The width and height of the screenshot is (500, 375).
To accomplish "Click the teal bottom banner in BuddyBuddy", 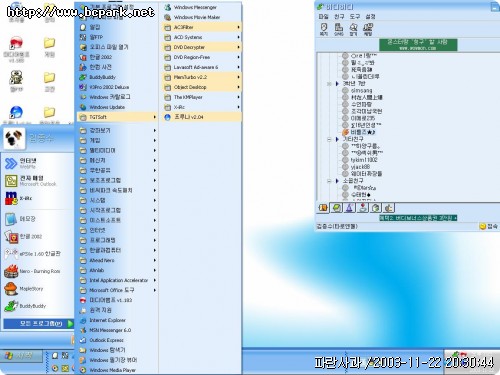I will (x=418, y=218).
